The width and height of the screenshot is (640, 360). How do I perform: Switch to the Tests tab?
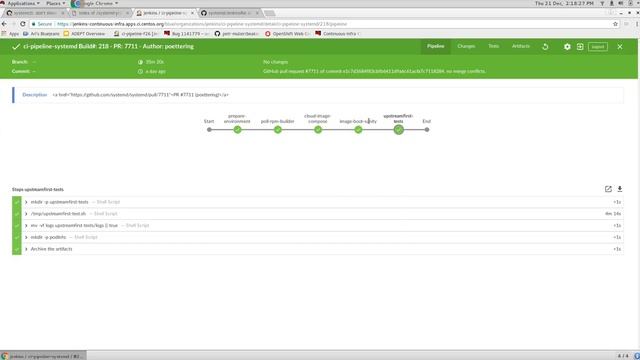pos(493,47)
